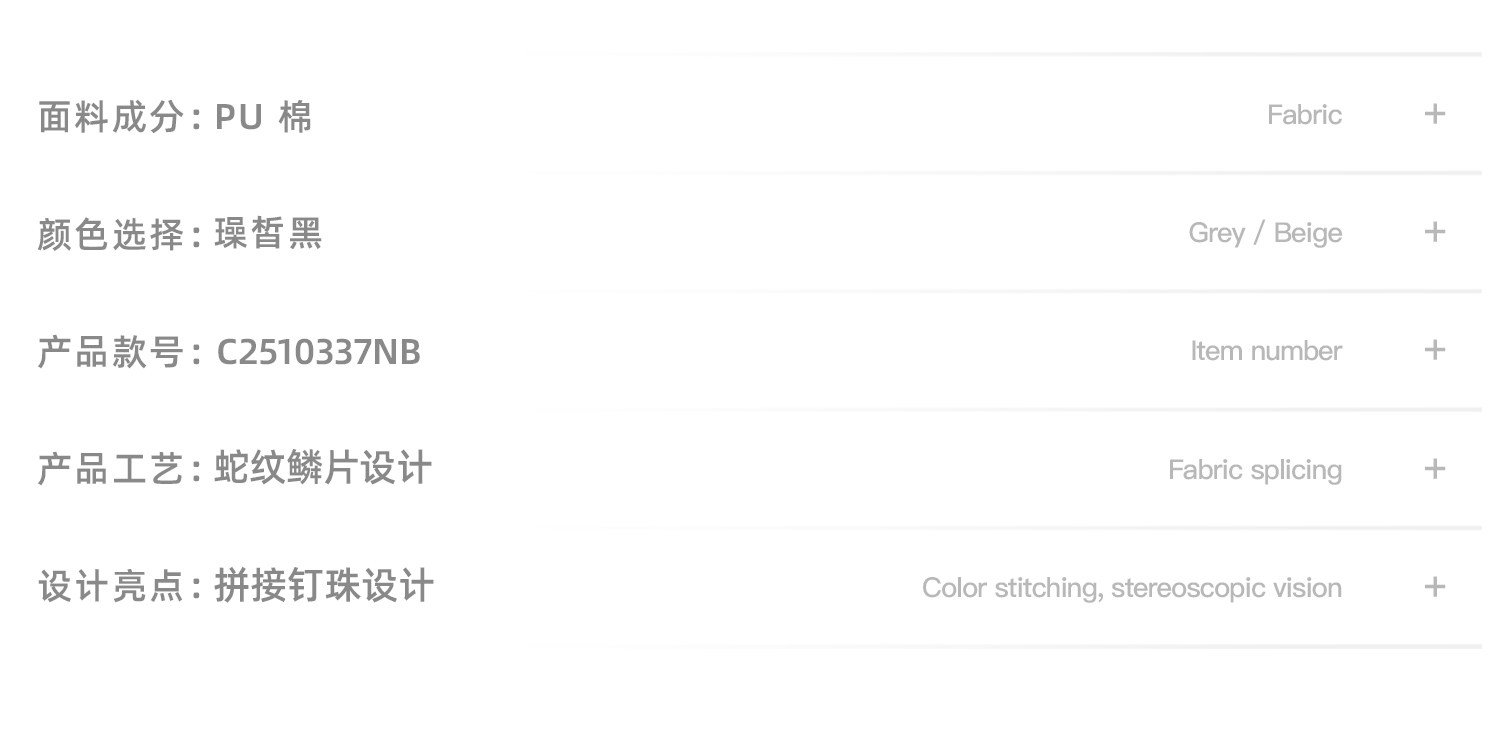Click the Item number caption
Image resolution: width=1500 pixels, height=736 pixels.
(1266, 351)
